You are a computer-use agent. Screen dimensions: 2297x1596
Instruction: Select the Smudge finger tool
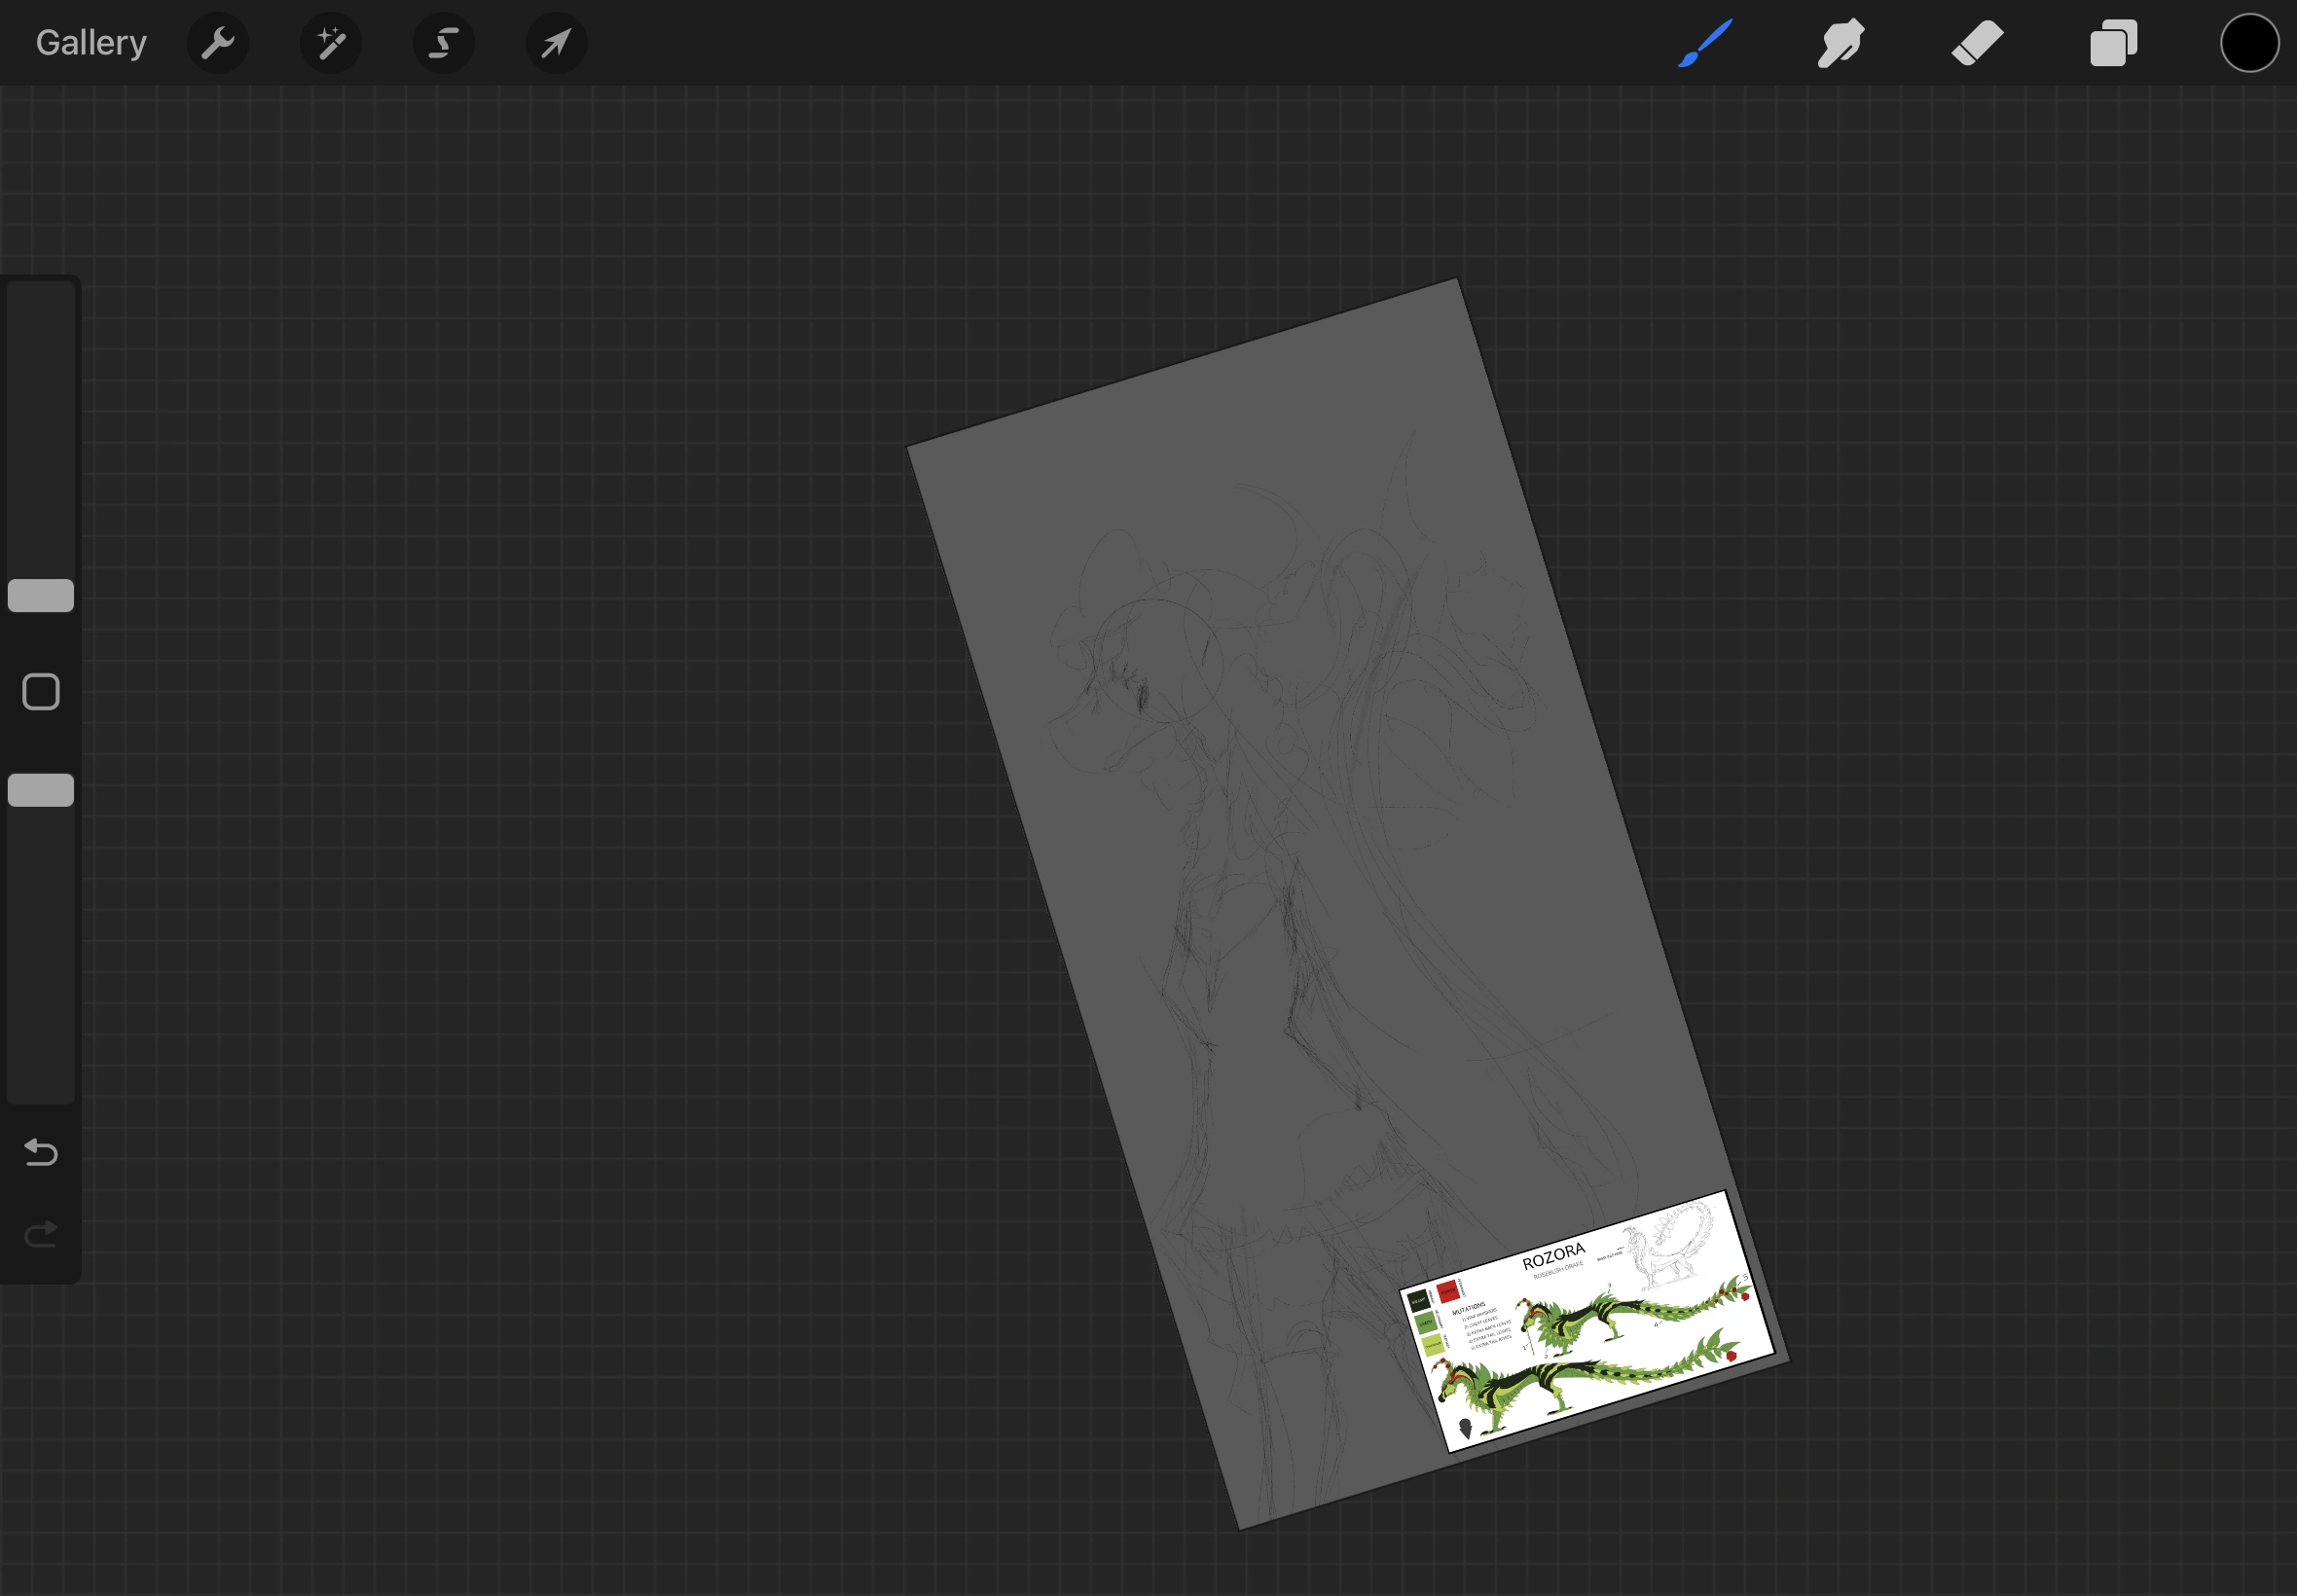click(1840, 43)
